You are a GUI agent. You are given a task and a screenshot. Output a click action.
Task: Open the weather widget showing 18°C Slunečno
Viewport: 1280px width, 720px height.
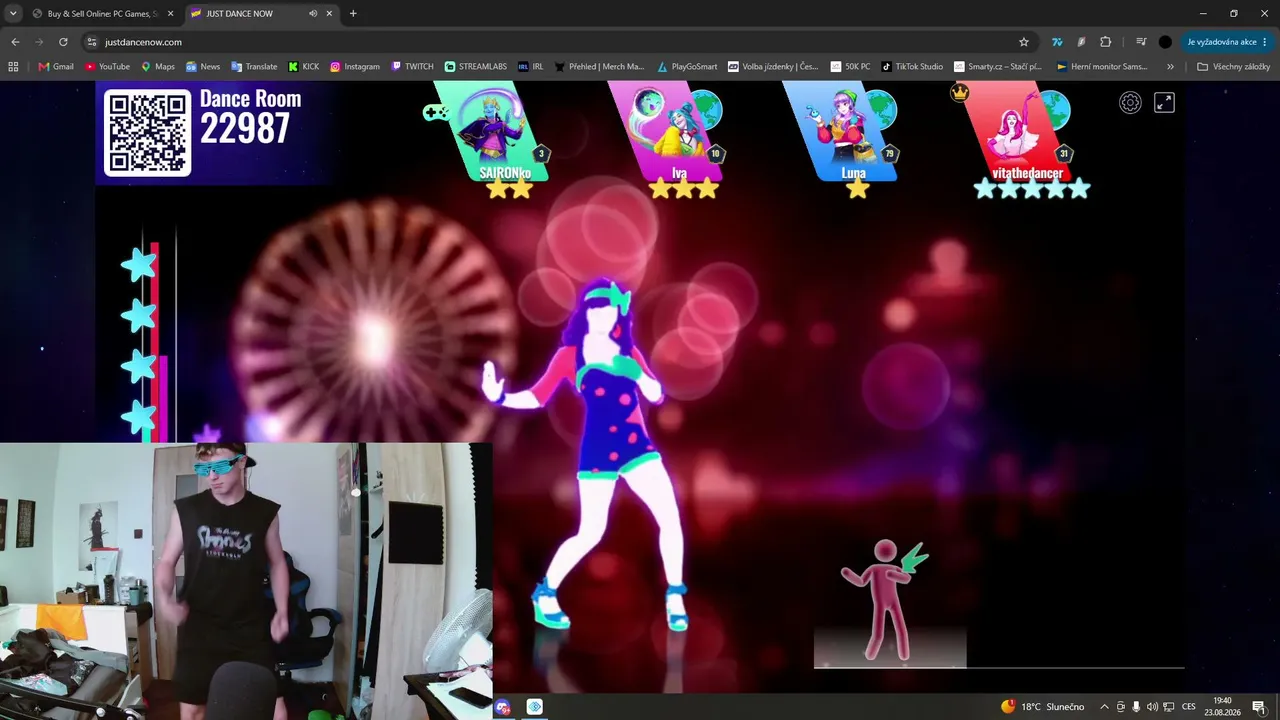(1042, 707)
